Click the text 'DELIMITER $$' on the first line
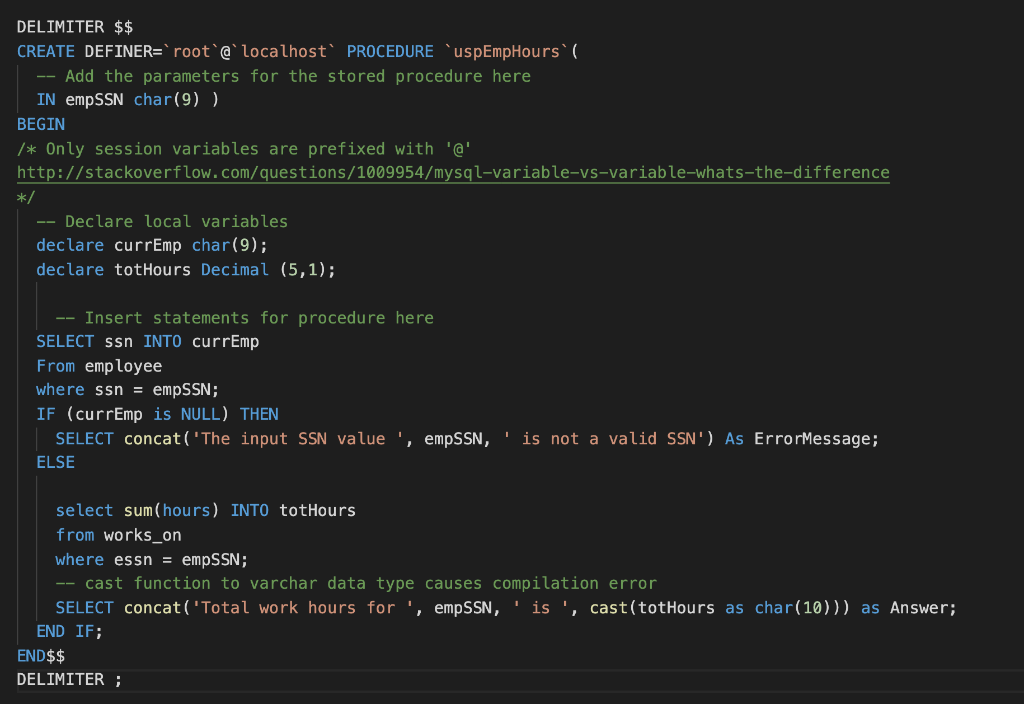 pyautogui.click(x=75, y=27)
